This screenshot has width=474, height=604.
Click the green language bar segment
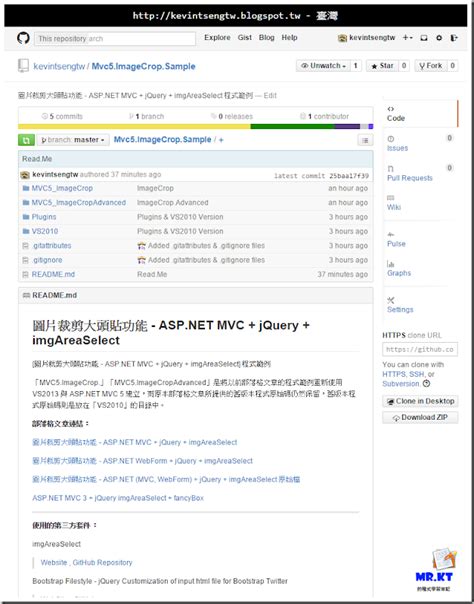point(292,126)
